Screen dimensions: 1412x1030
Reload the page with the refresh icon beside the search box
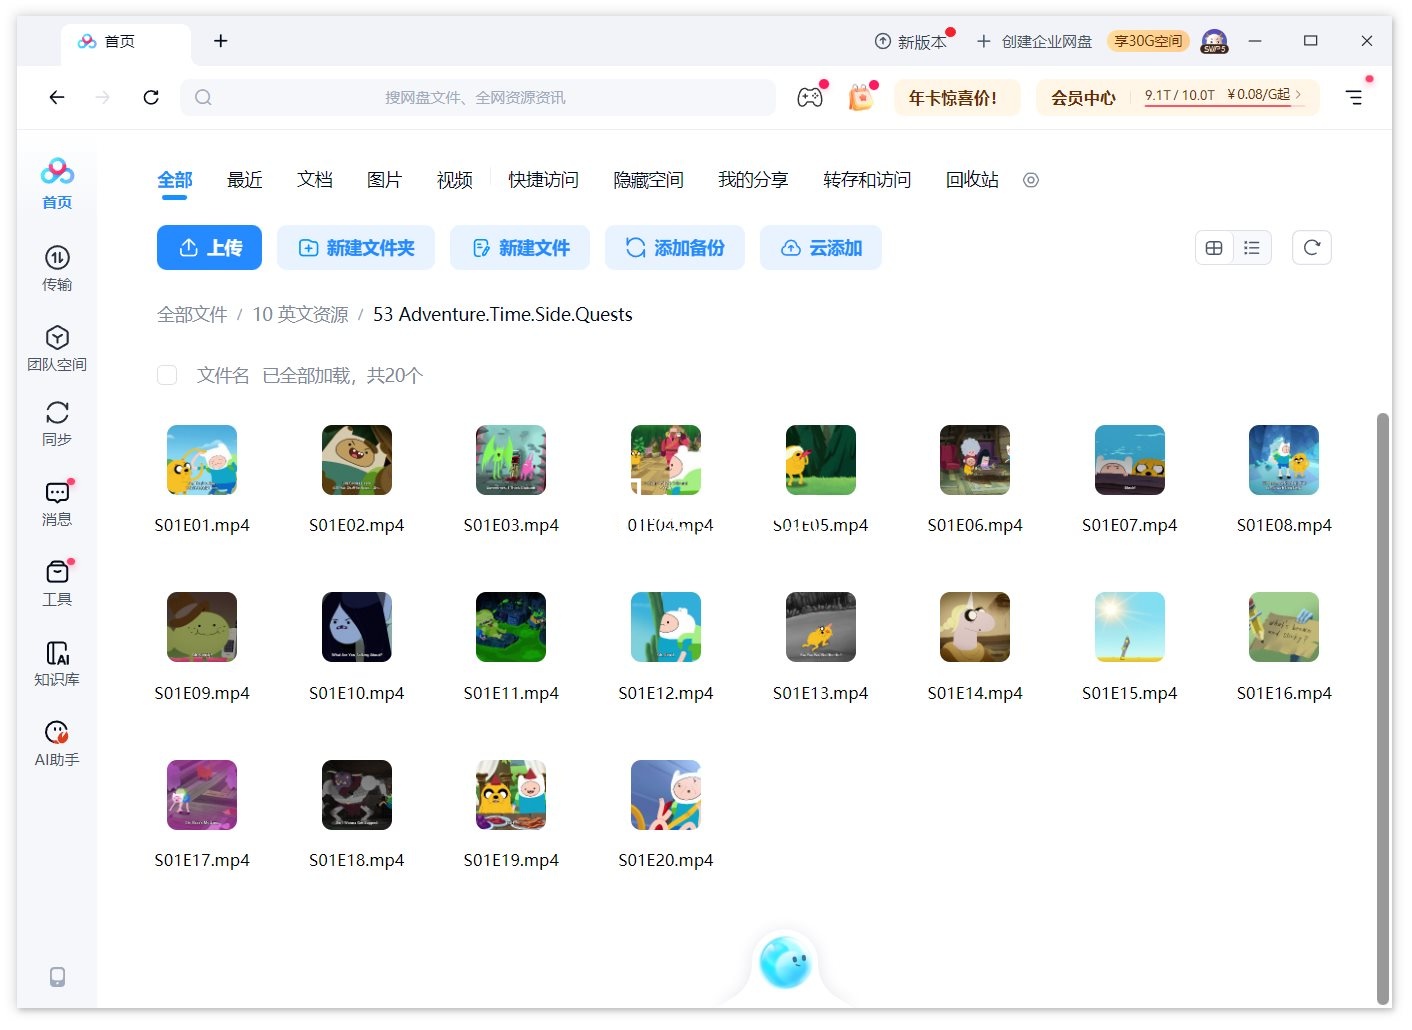151,97
